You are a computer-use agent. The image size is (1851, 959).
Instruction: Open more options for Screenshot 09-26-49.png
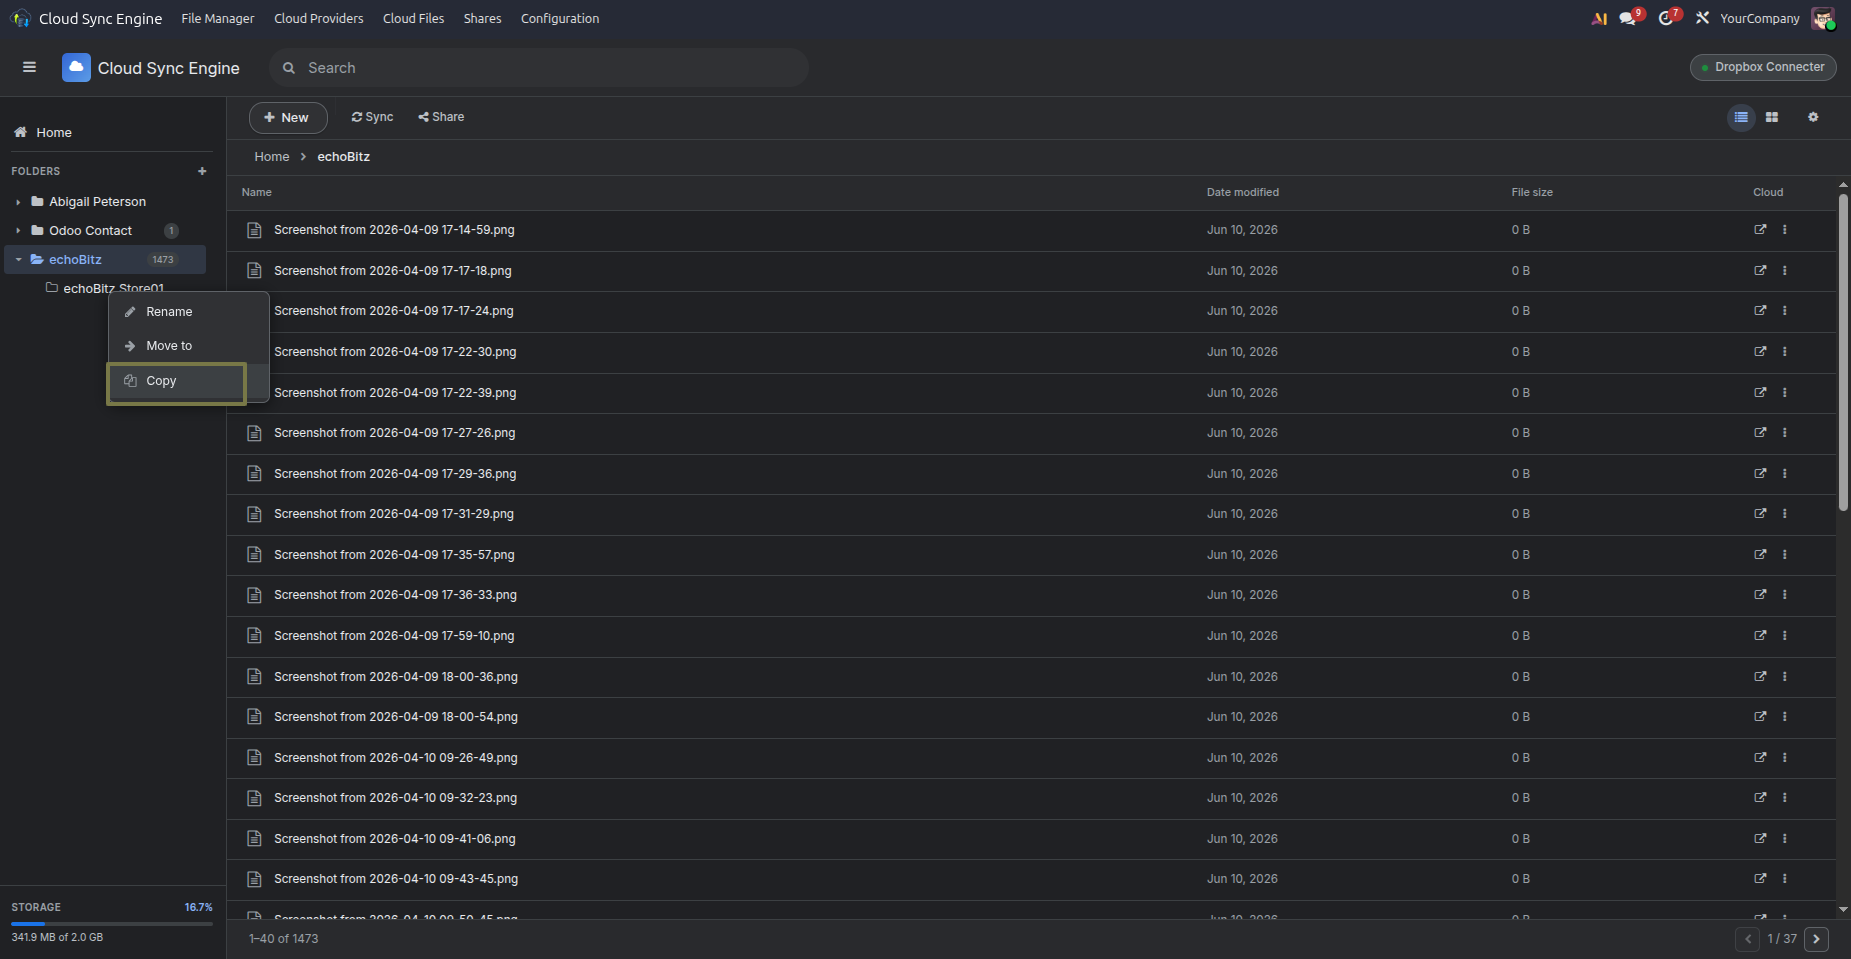[1784, 758]
